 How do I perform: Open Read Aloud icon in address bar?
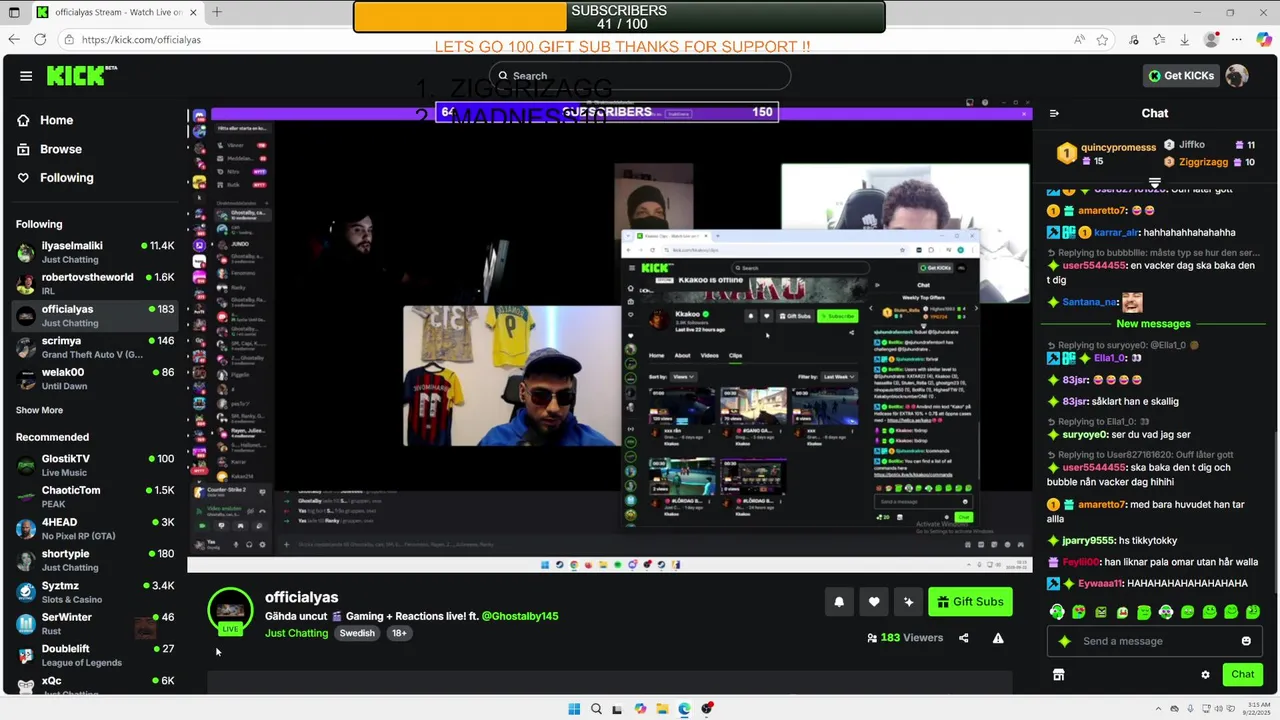1080,40
